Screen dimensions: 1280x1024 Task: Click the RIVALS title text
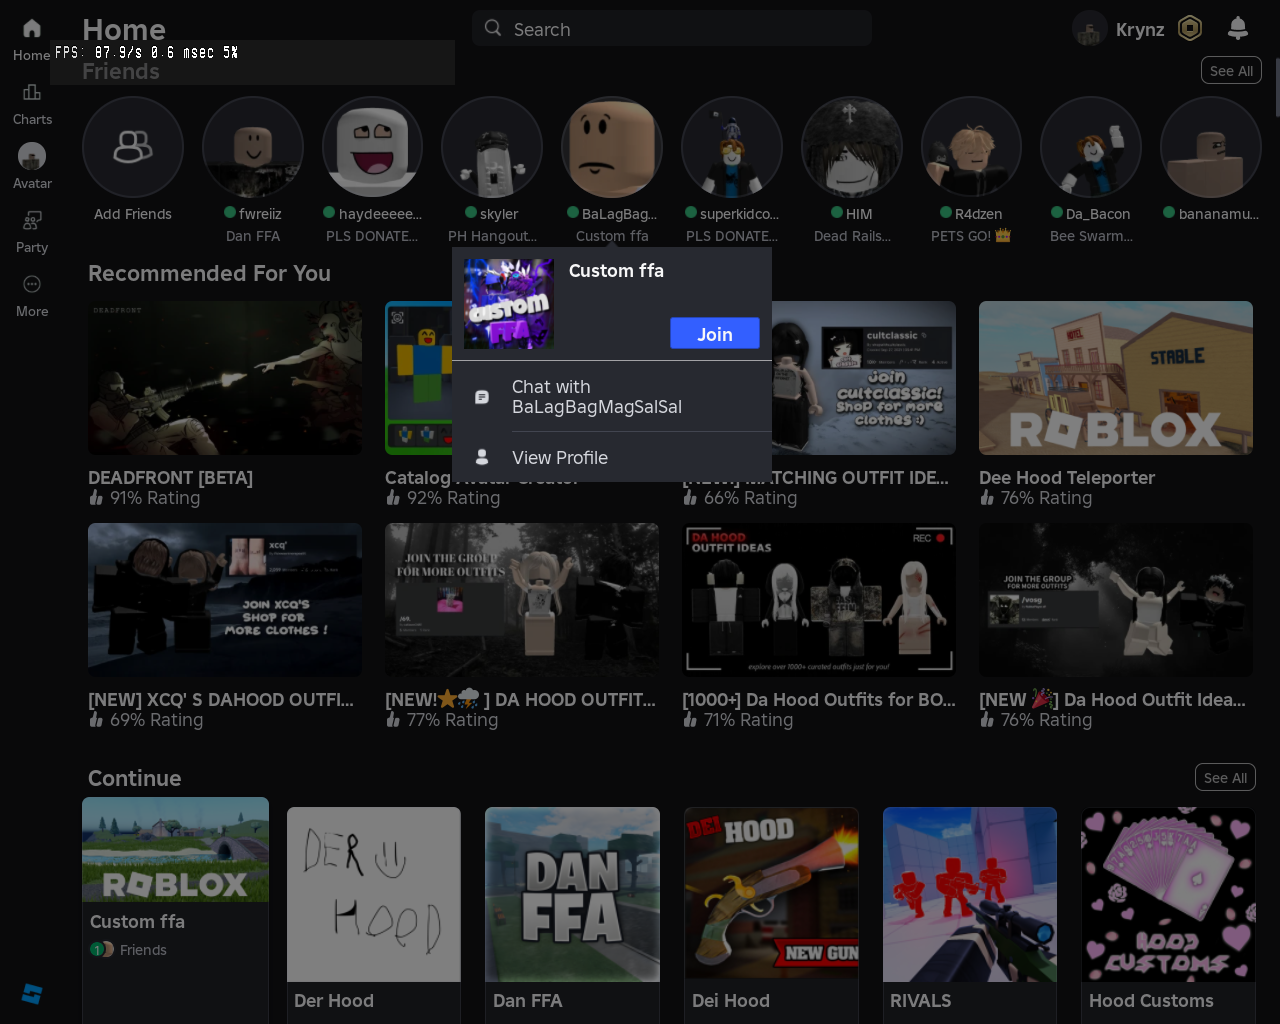click(x=921, y=1001)
